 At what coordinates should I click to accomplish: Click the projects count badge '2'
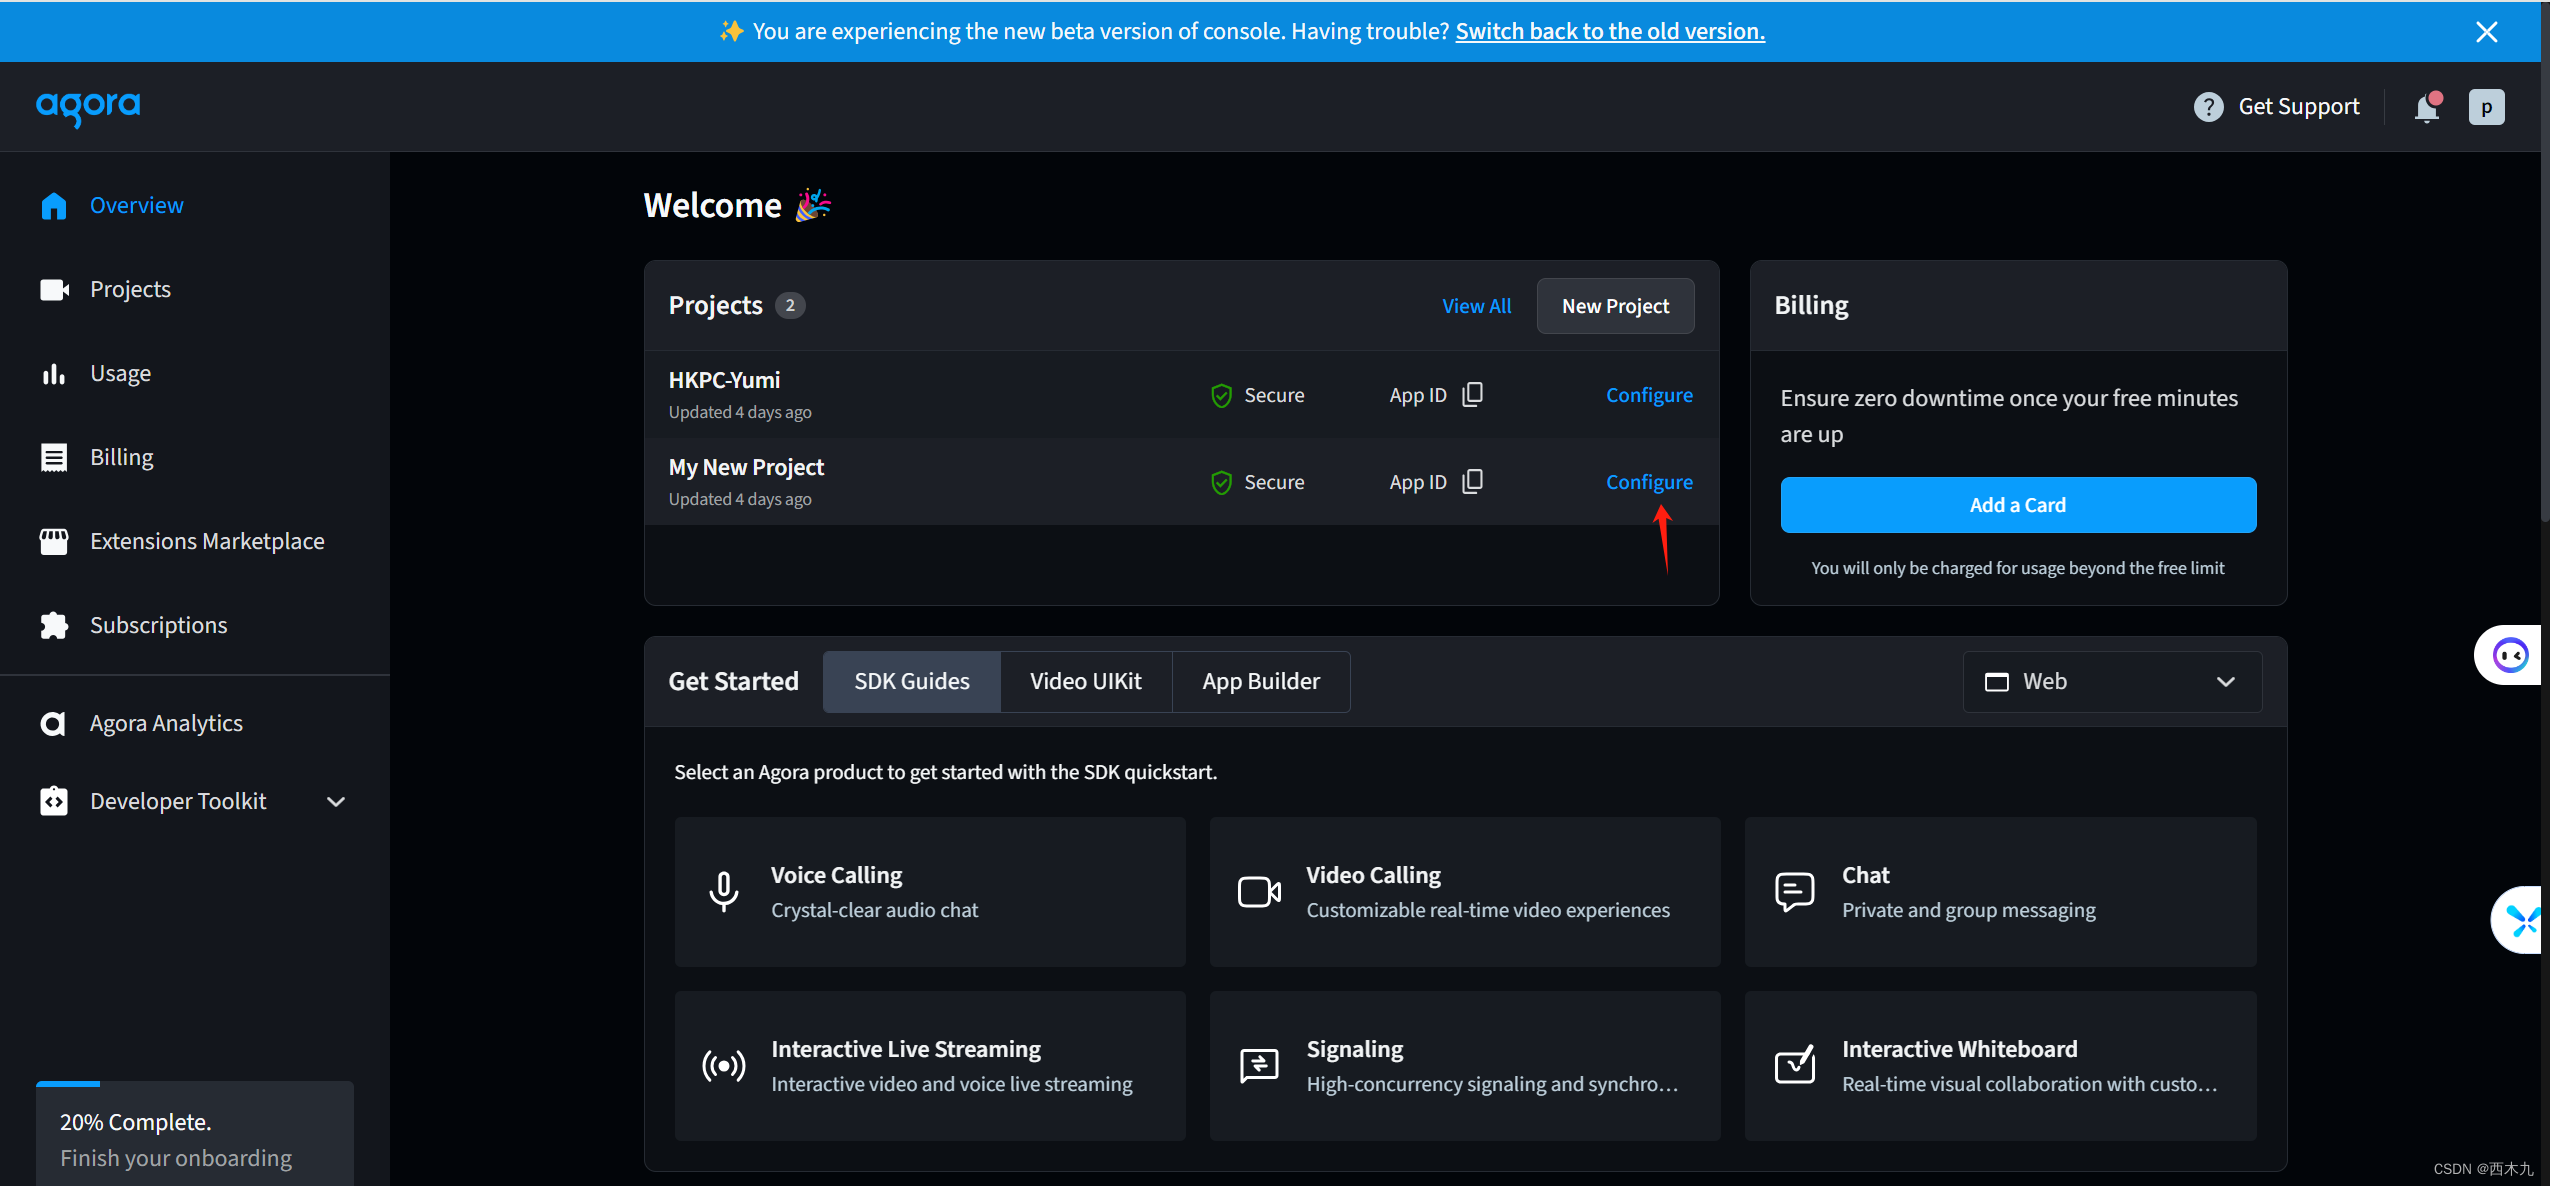790,306
